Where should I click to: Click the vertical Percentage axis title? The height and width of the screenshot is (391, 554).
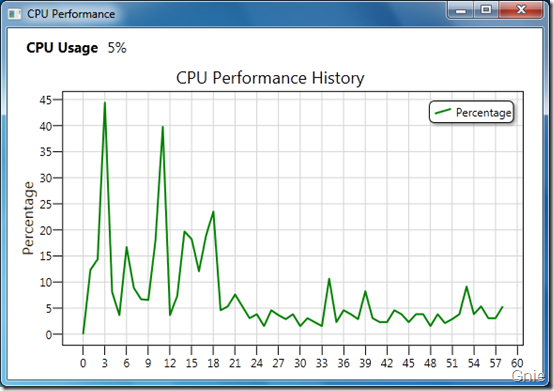[x=28, y=218]
